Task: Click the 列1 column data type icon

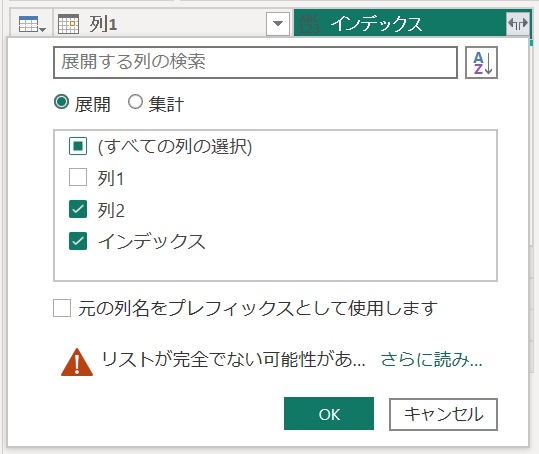Action: 68,24
